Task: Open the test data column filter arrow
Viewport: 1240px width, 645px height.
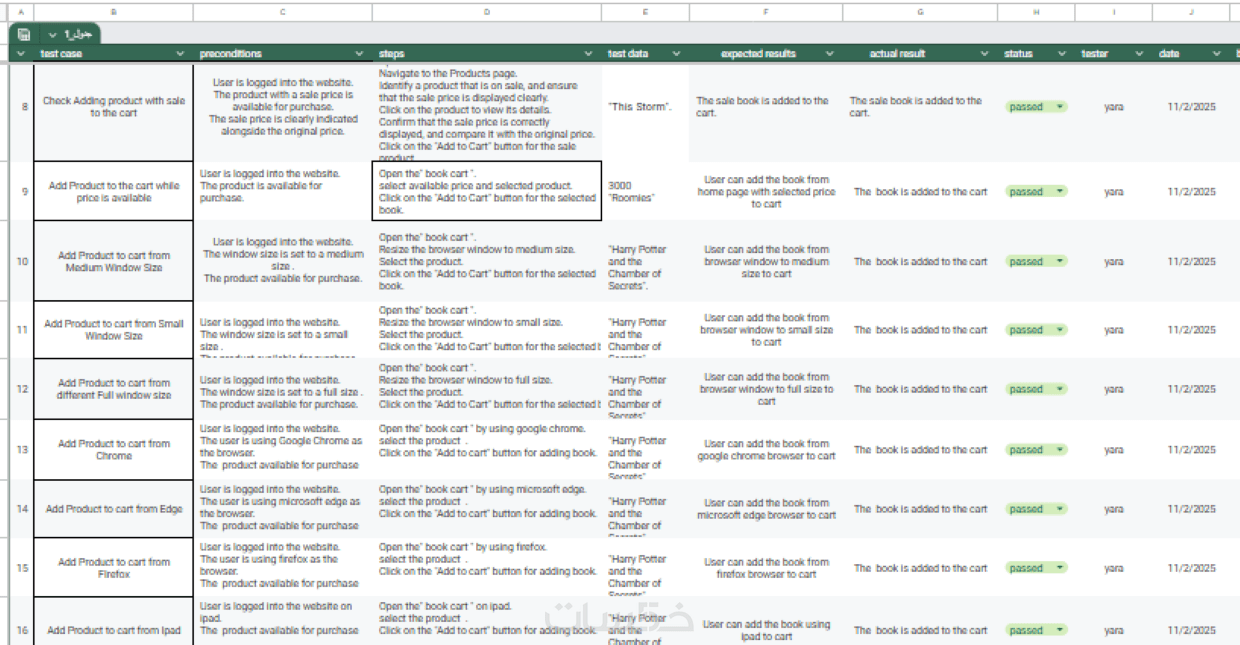Action: [676, 54]
